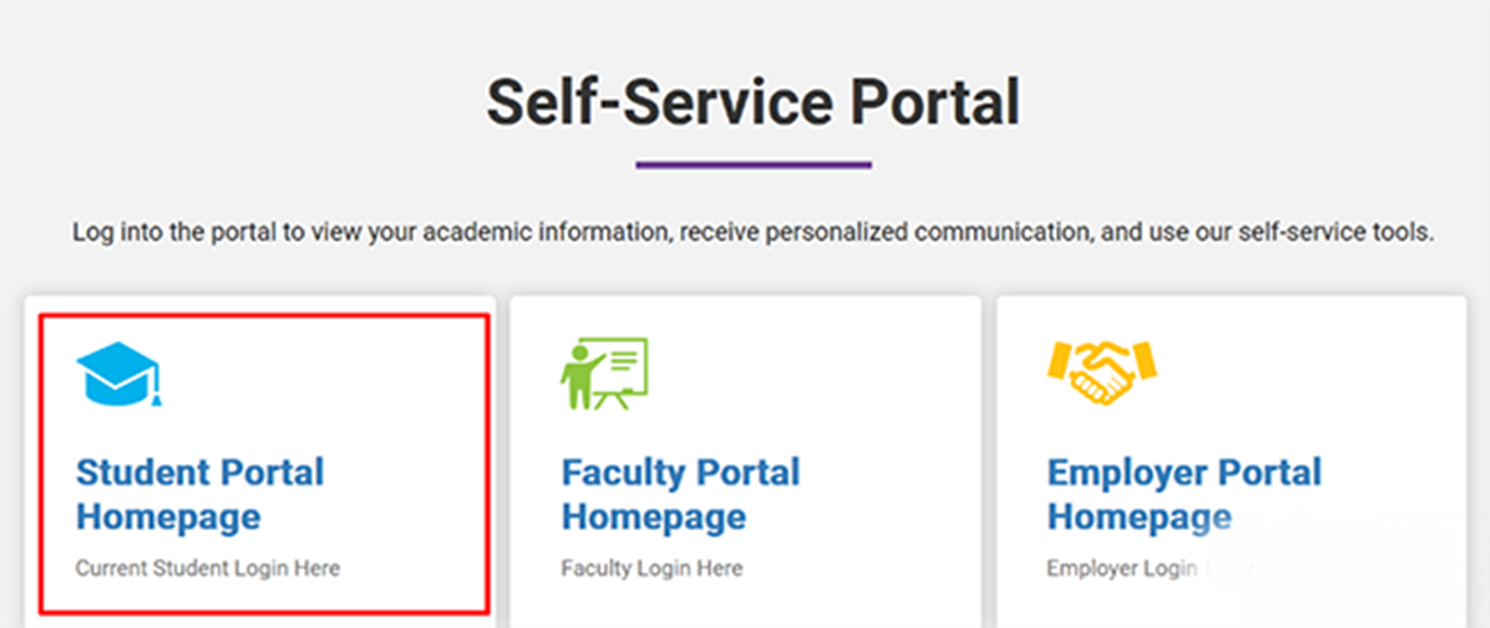The image size is (1490, 628).
Task: Click the graduation cap above Student Portal Homepage
Action: pyautogui.click(x=119, y=372)
